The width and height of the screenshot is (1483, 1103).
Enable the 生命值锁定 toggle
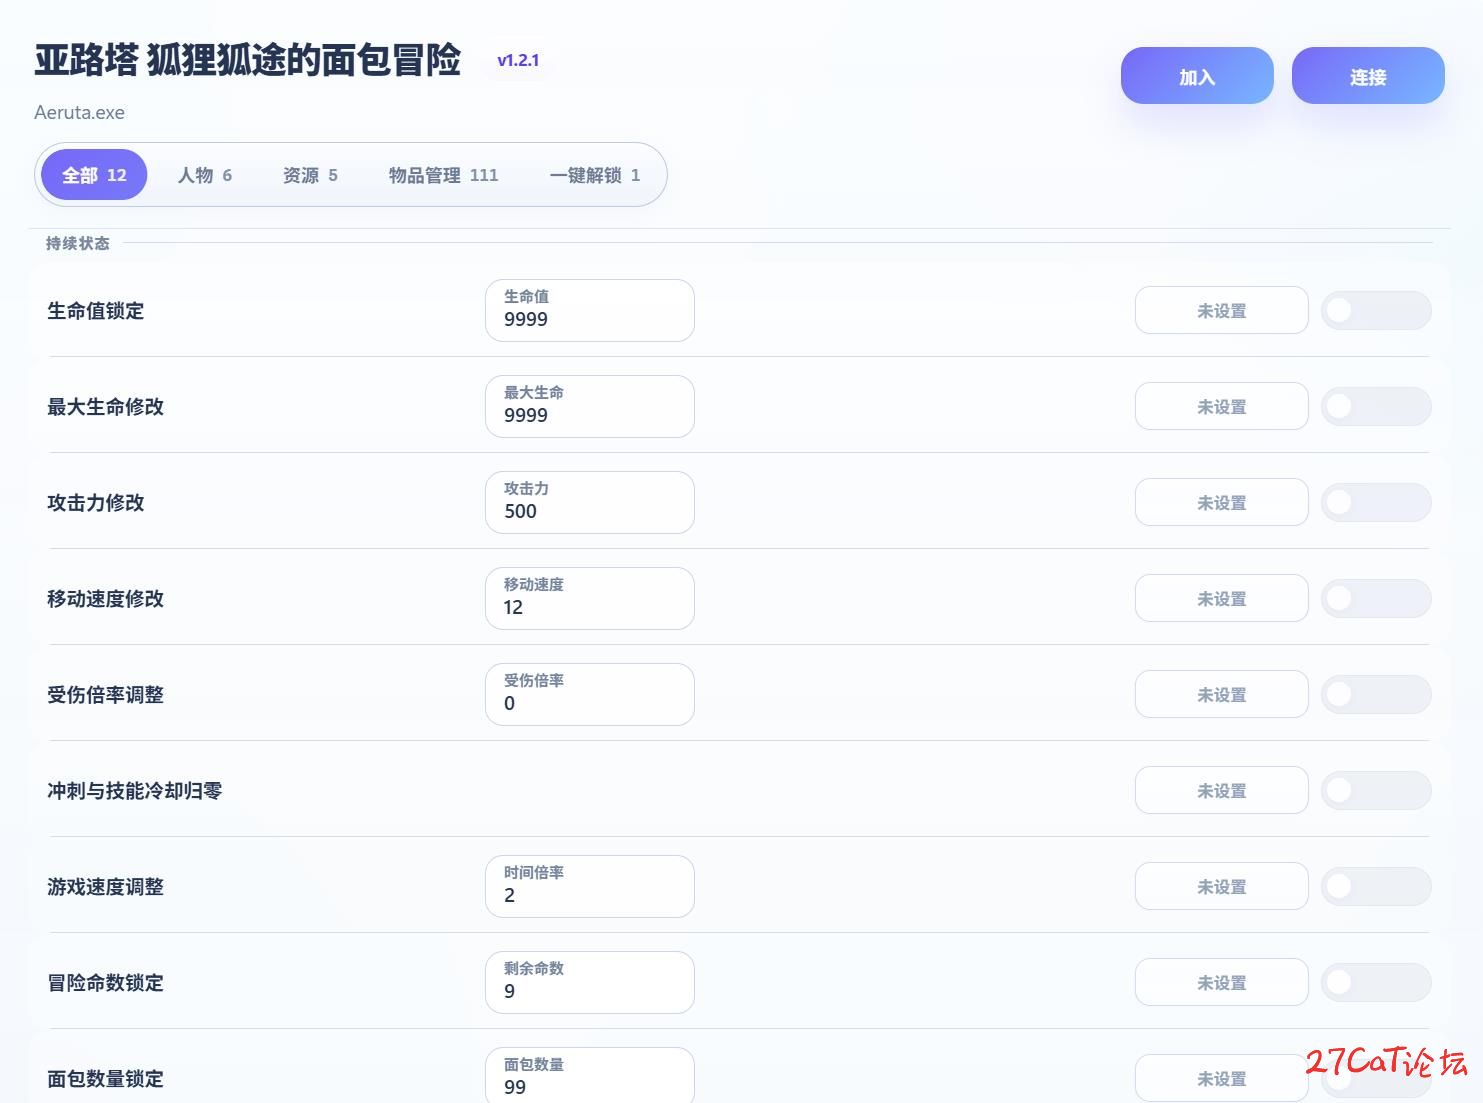pos(1375,311)
